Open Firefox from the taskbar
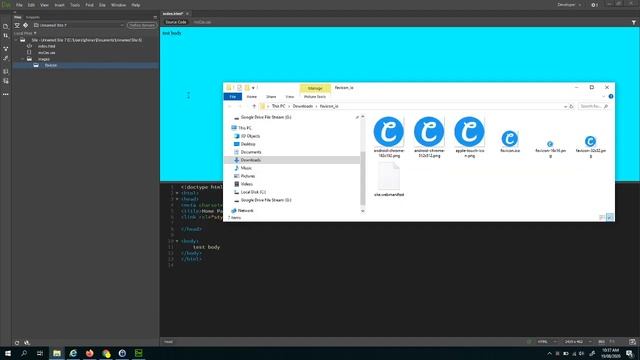640x360 pixels. coord(89,353)
